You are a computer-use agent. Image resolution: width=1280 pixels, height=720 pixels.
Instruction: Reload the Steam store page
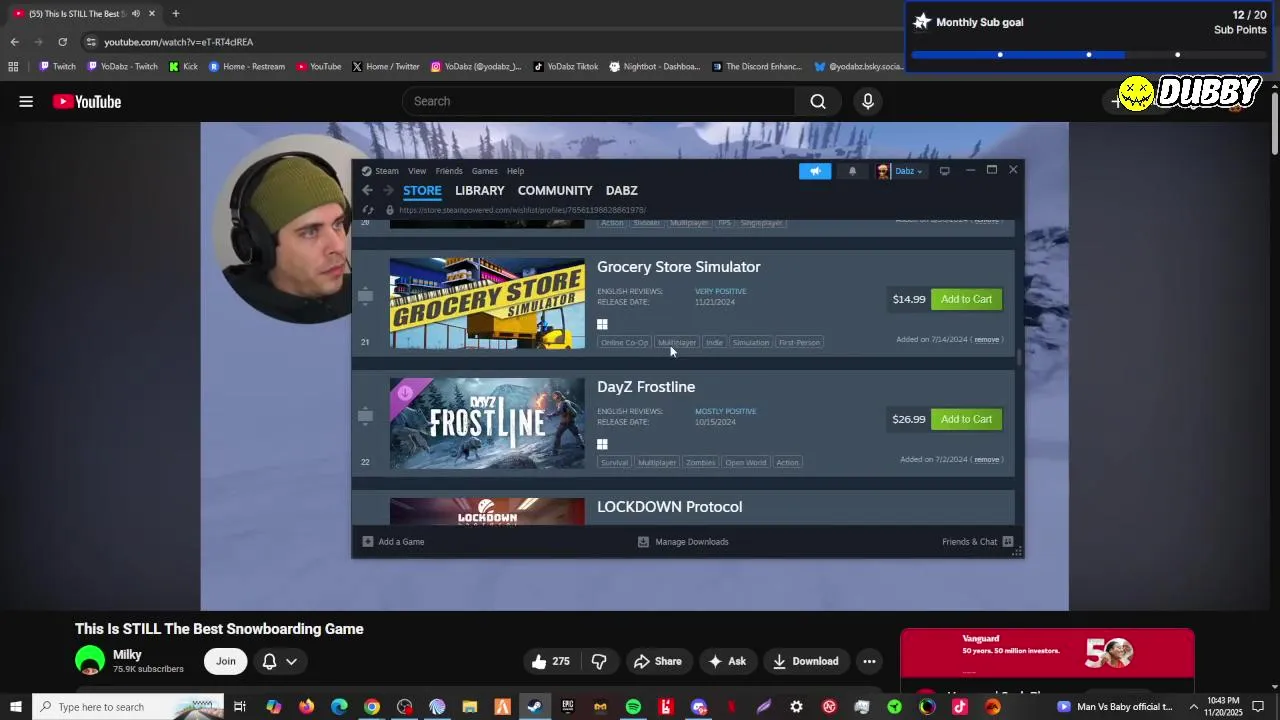[368, 210]
